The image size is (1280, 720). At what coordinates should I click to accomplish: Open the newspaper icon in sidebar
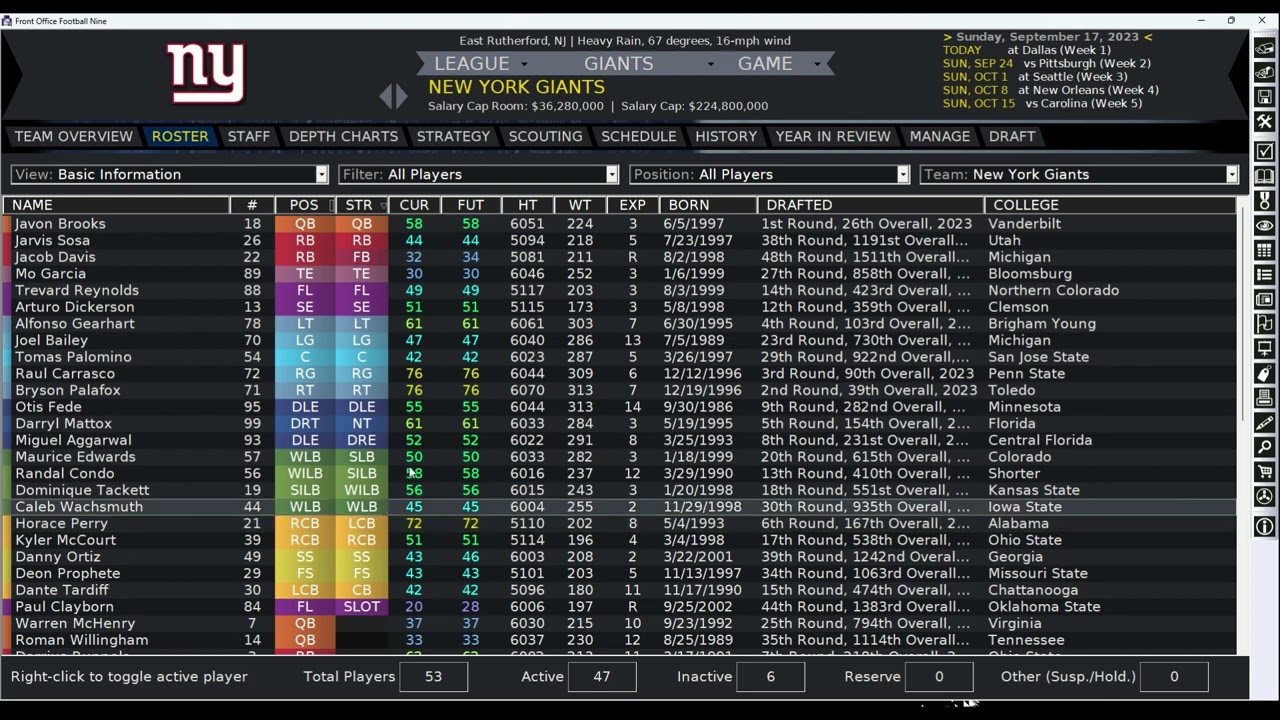(1265, 300)
